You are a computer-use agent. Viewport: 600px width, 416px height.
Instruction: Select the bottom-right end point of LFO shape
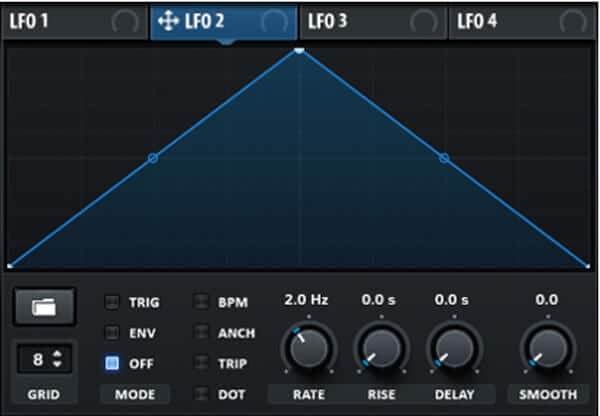click(588, 266)
